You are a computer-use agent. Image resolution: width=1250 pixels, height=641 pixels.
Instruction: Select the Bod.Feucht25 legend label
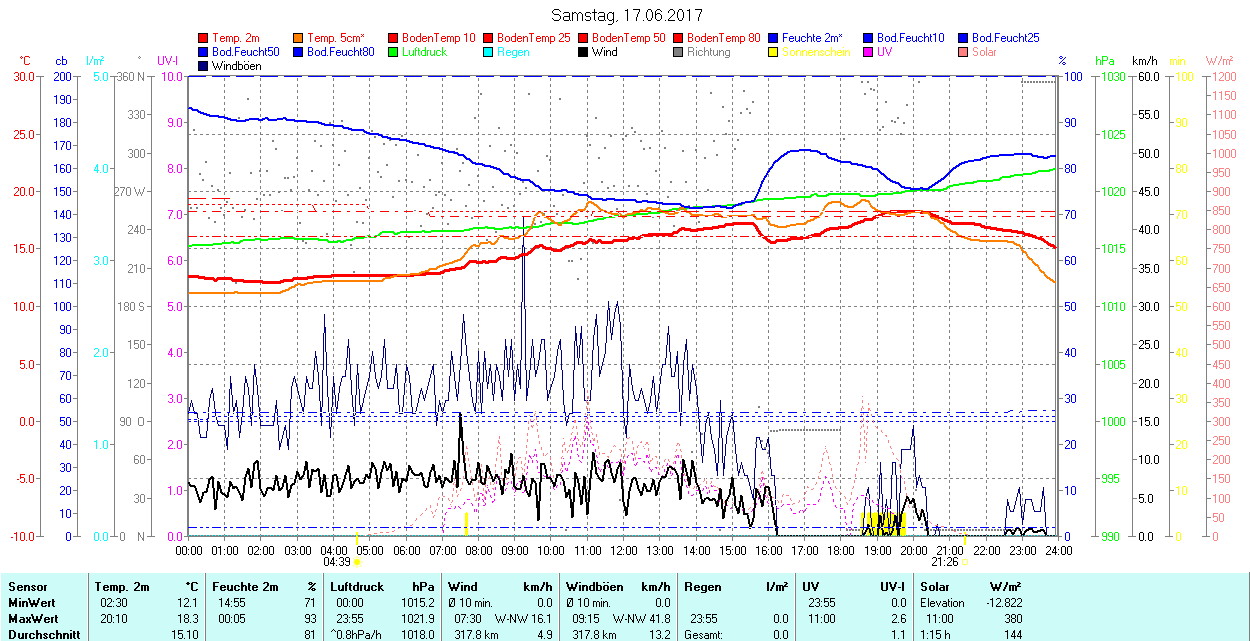tap(1005, 38)
